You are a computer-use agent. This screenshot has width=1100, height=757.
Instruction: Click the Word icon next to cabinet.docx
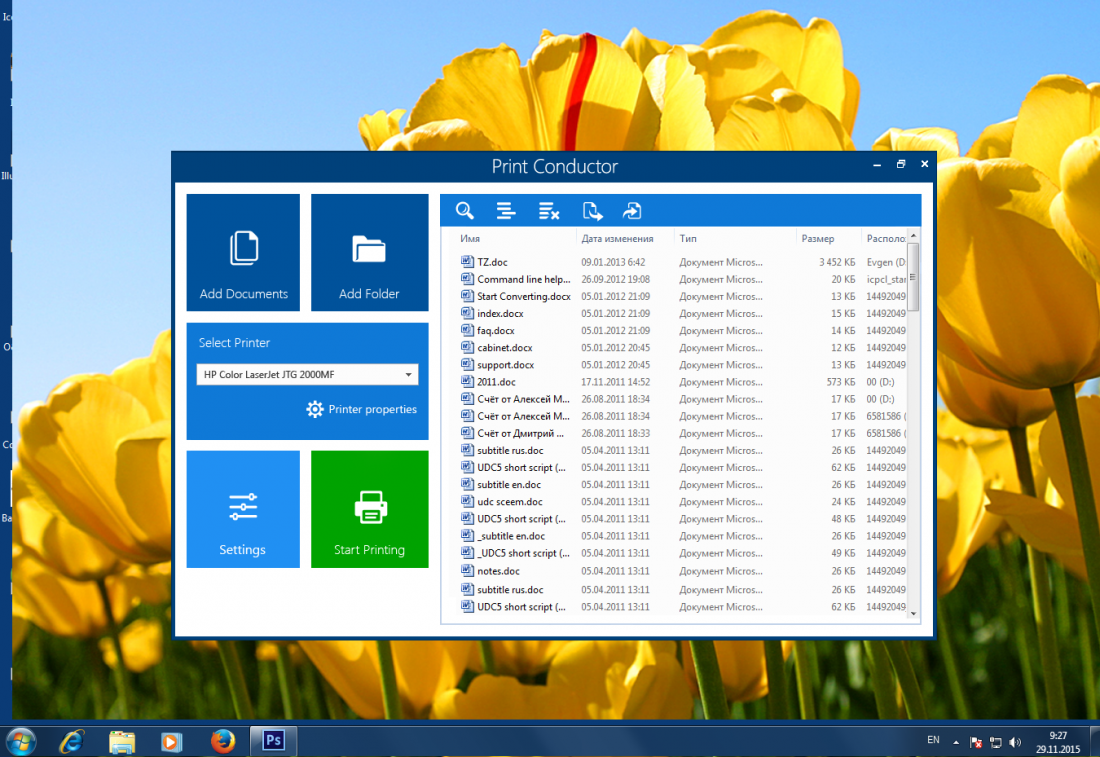point(467,347)
